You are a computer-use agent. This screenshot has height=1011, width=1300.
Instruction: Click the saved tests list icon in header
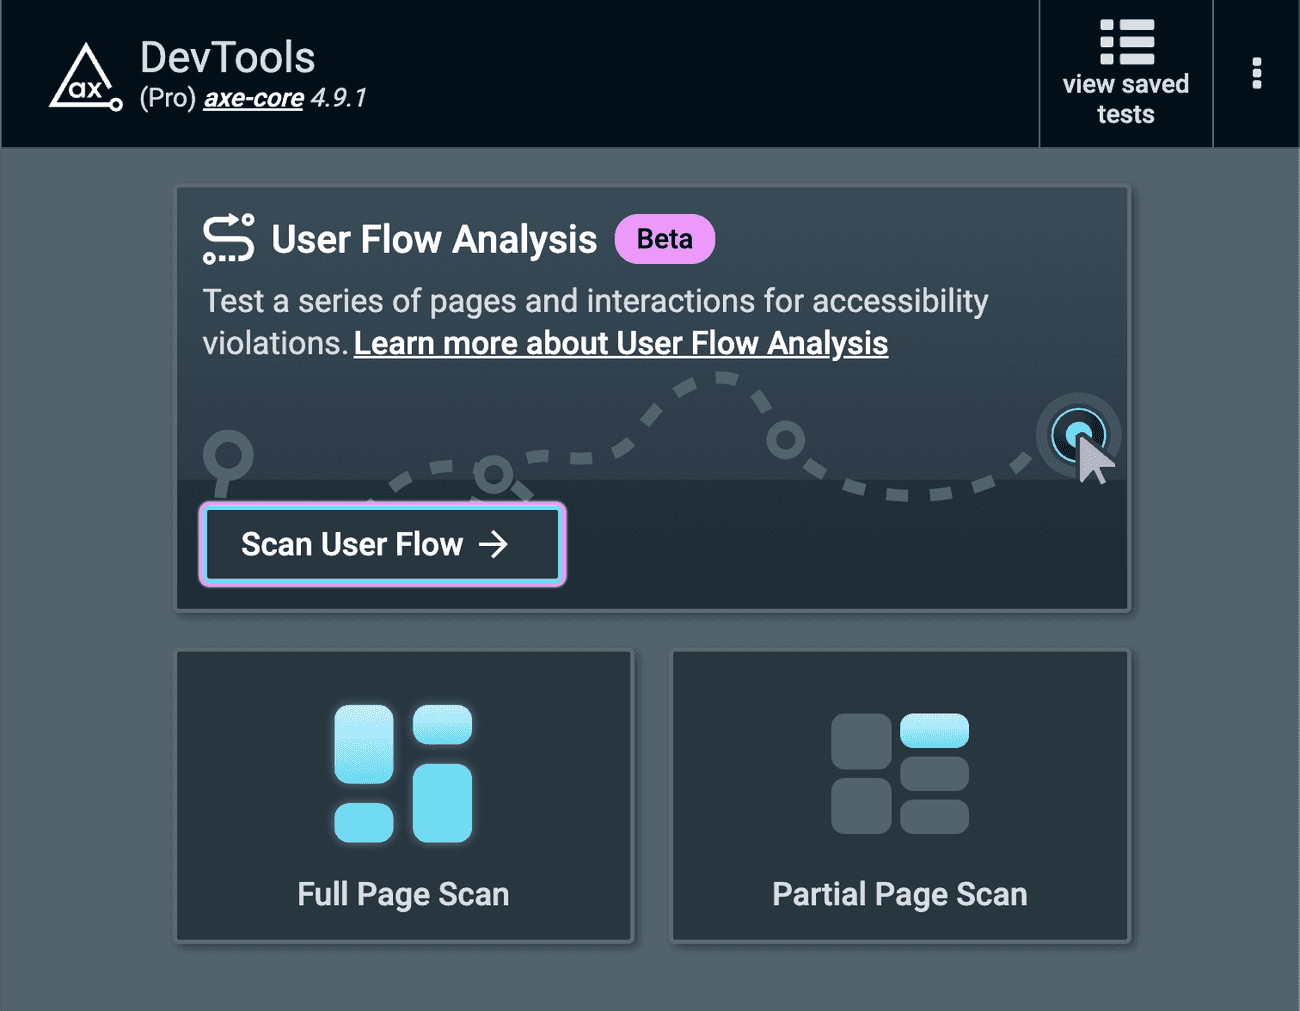(x=1126, y=42)
